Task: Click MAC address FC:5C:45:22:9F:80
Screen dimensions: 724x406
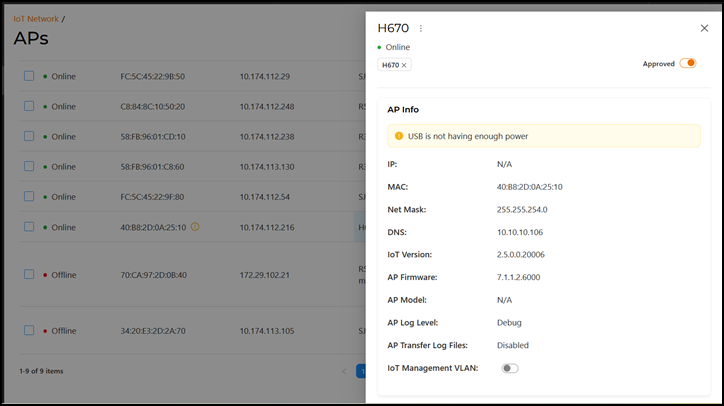Action: pos(152,197)
